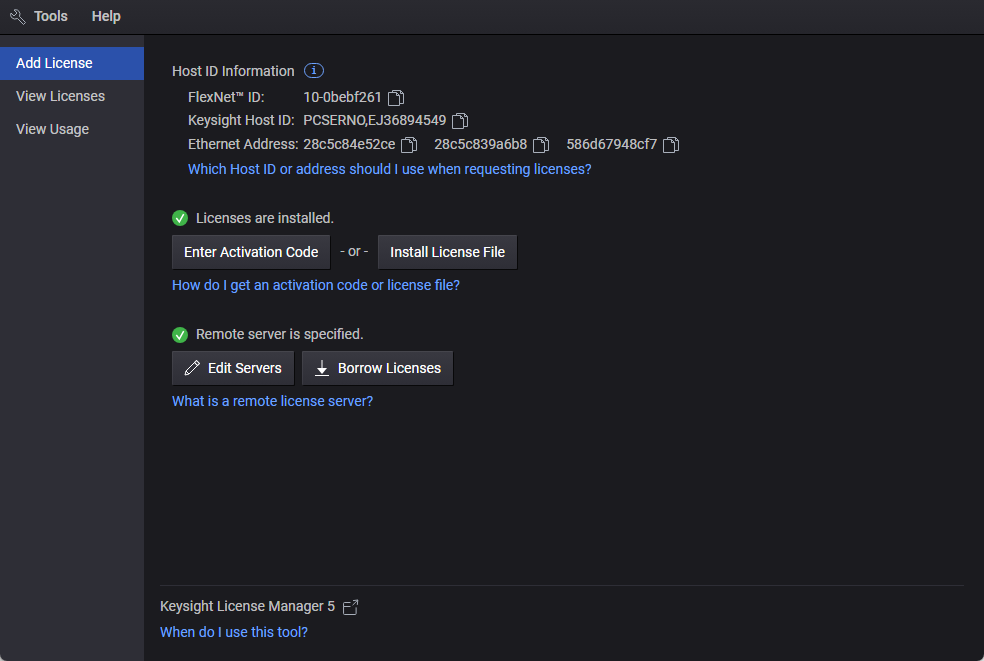Screen dimensions: 984x661
Task: Go to View Usage page
Action: click(x=52, y=129)
